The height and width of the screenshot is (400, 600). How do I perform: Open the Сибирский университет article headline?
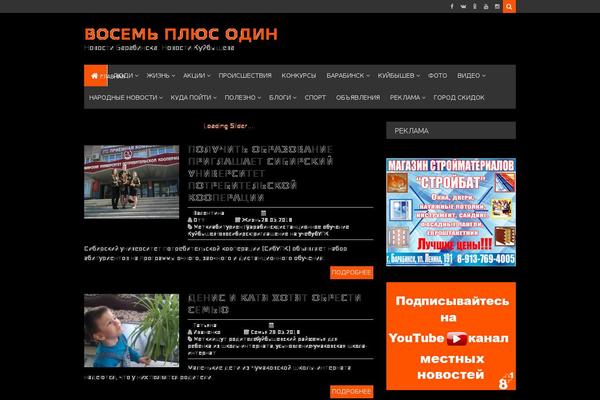point(260,173)
